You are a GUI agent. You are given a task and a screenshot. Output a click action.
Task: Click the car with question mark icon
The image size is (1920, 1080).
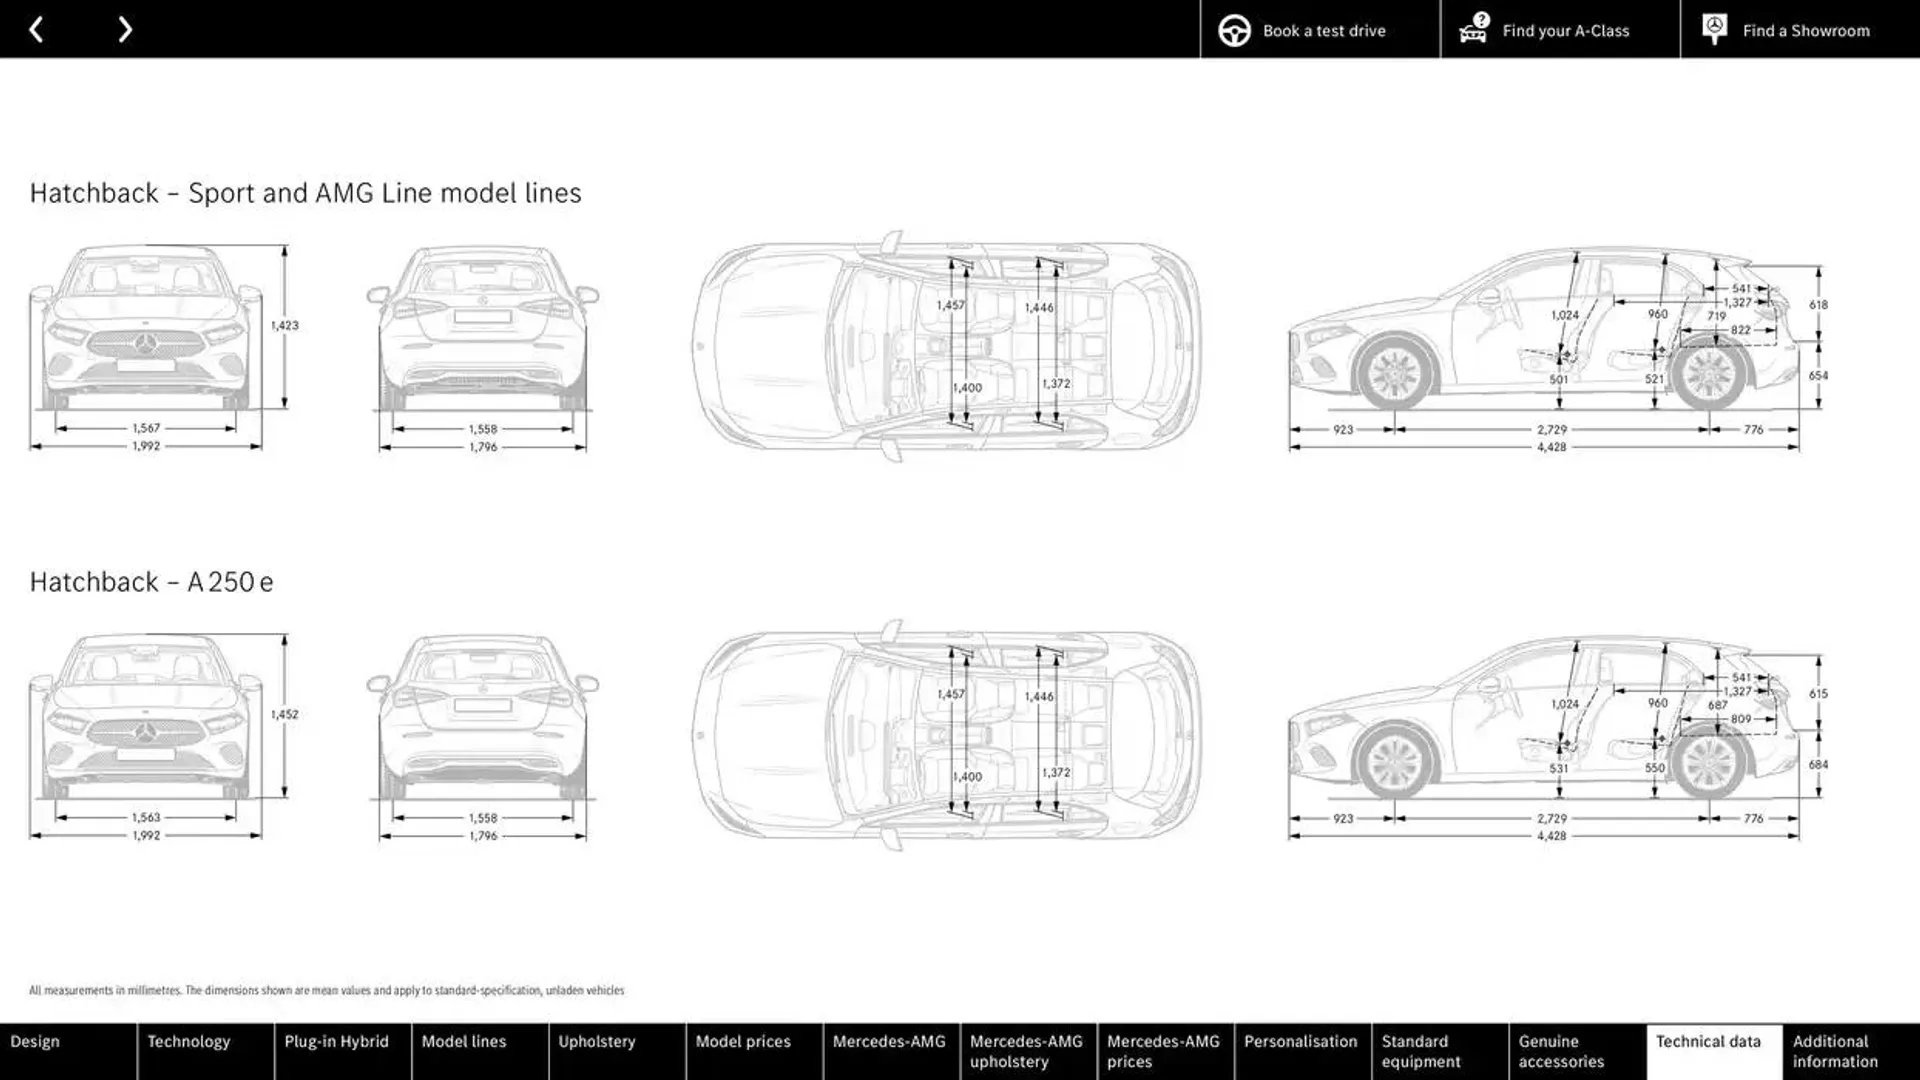(x=1474, y=29)
